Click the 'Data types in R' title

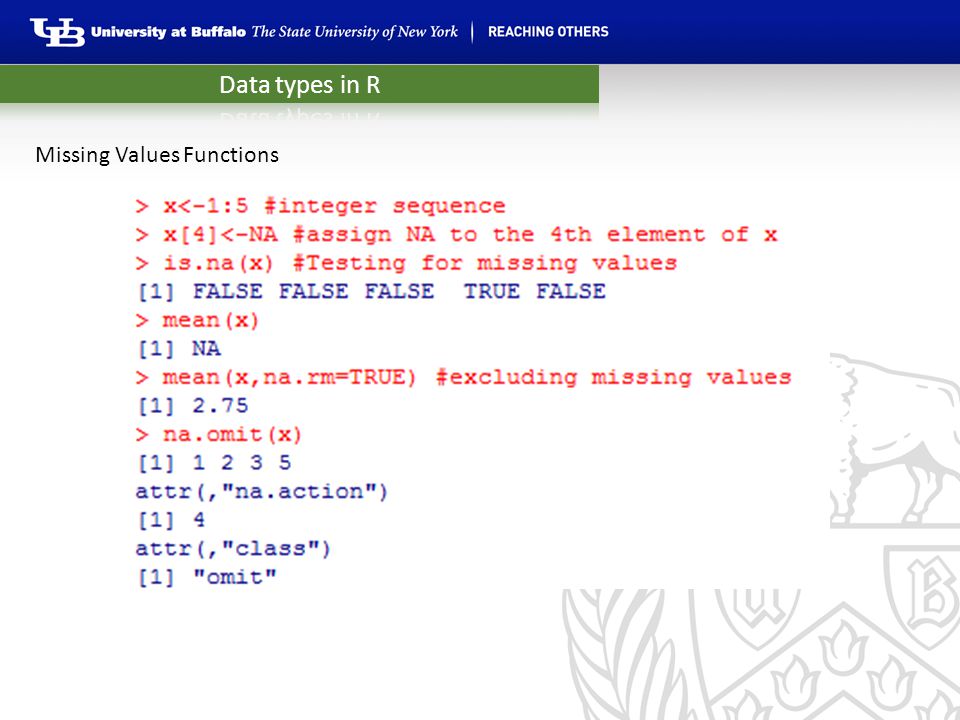(300, 84)
